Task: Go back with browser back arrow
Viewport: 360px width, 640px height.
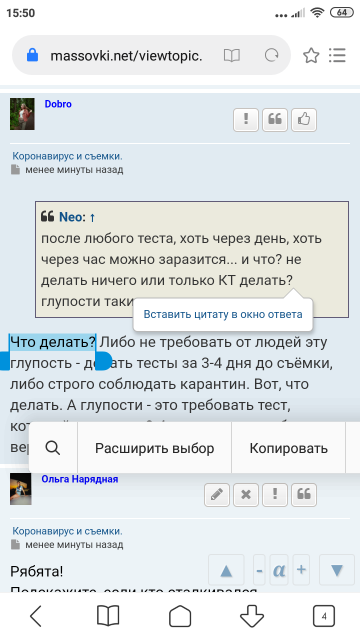Action: 36,616
